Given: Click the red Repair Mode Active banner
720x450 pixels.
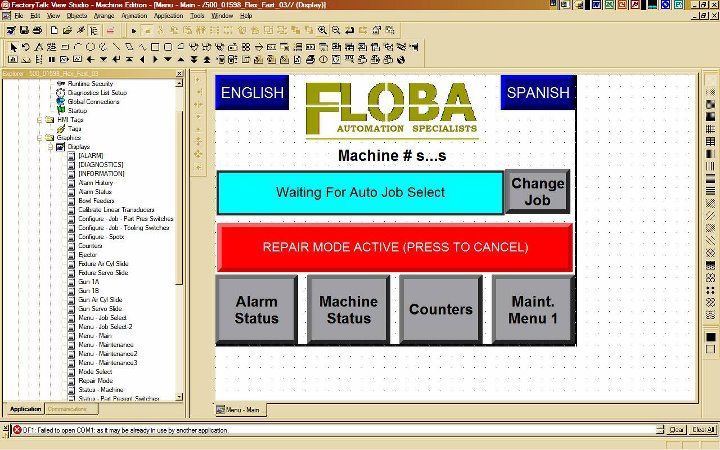Looking at the screenshot, I should coord(395,247).
